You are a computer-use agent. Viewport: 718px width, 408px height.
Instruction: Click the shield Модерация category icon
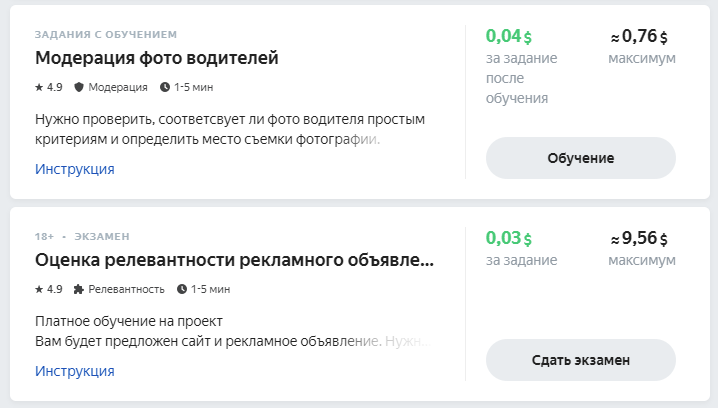79,87
